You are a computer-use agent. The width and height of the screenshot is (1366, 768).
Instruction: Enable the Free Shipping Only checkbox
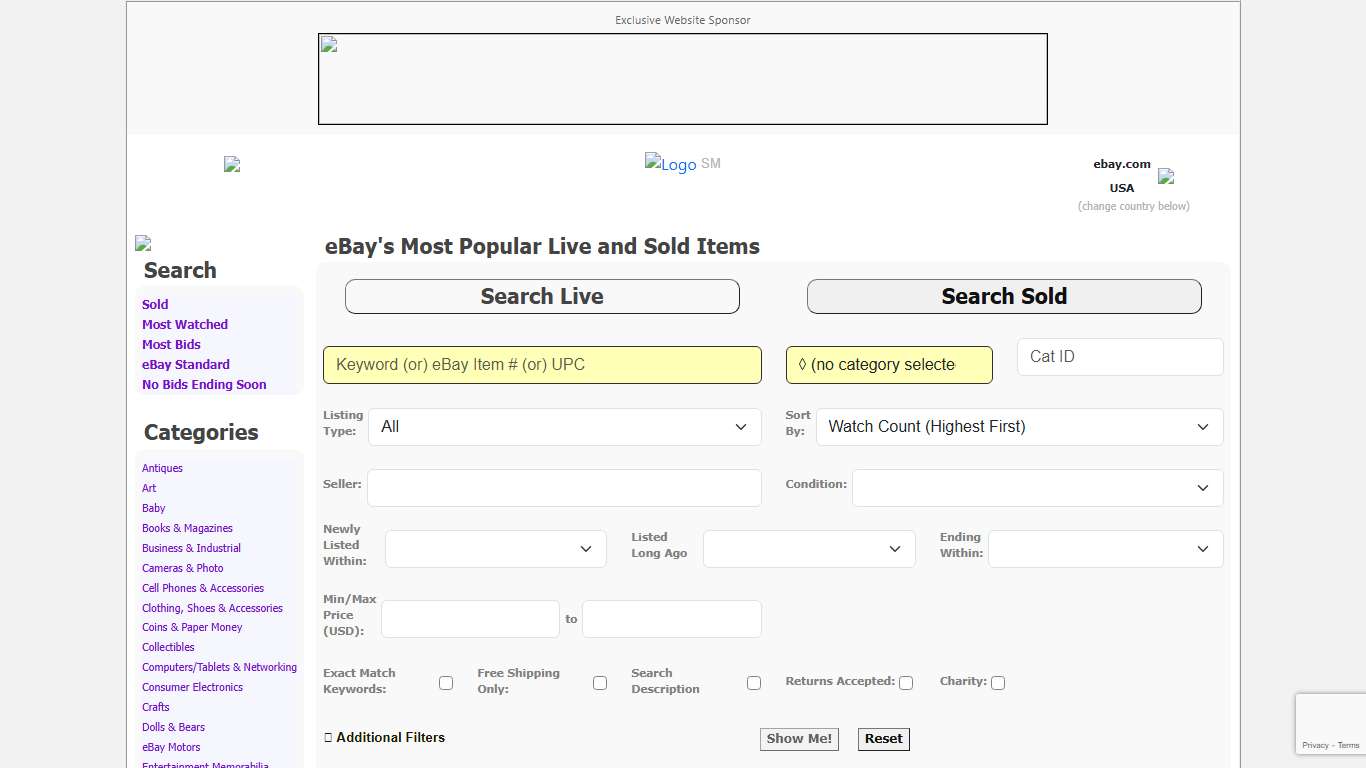600,682
